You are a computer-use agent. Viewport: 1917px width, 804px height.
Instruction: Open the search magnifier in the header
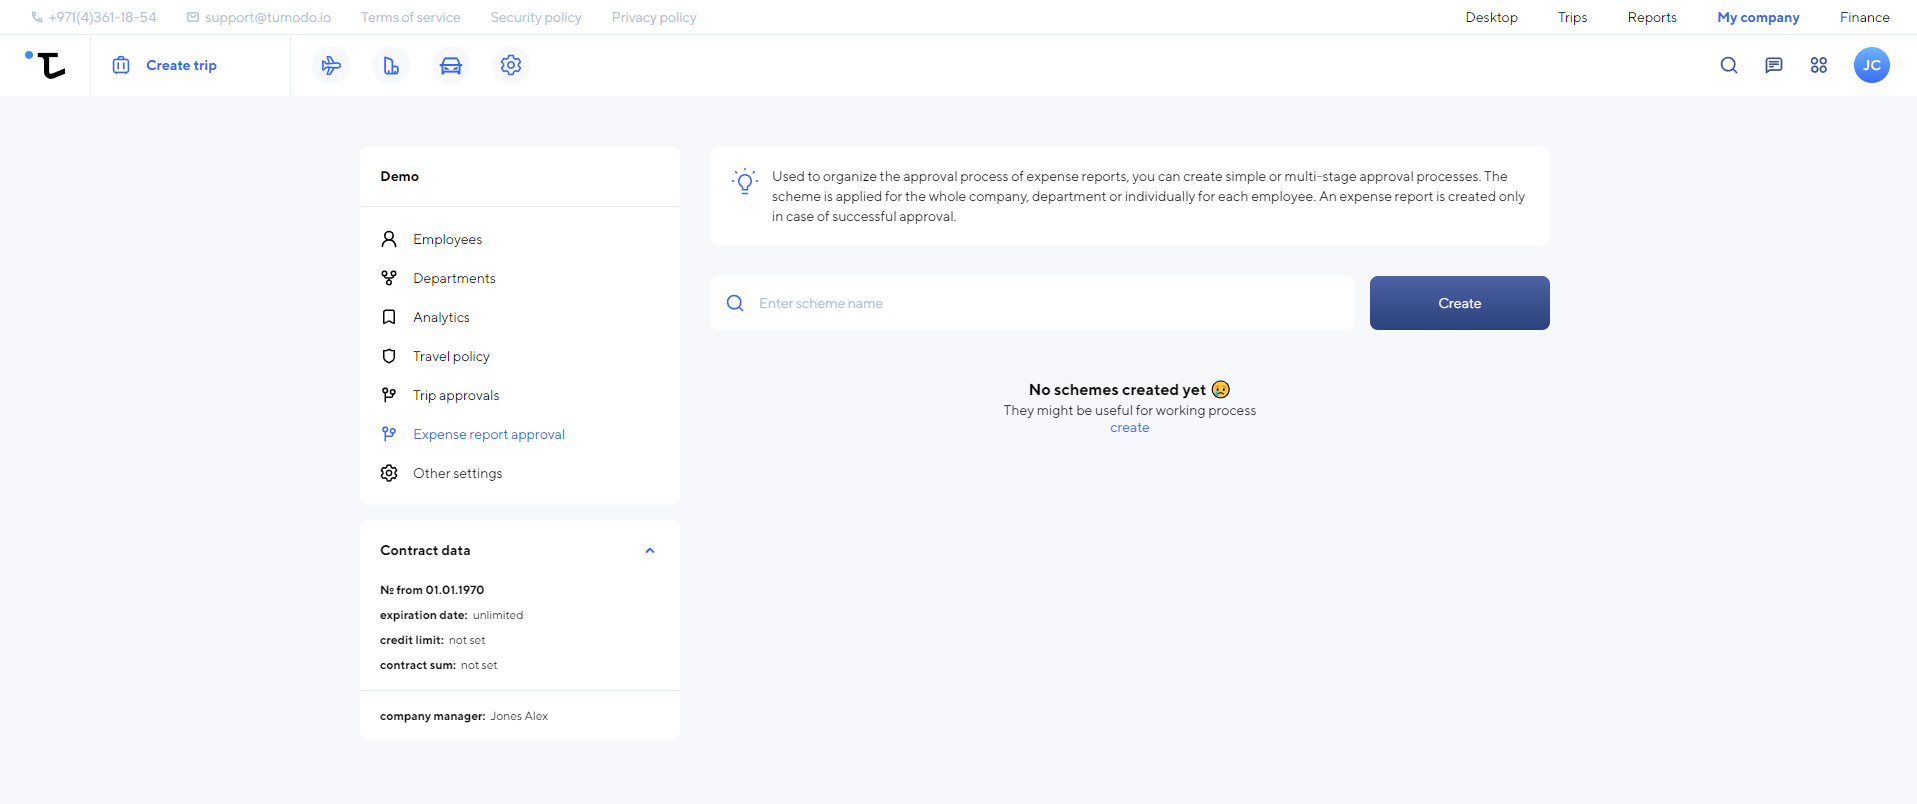point(1728,65)
